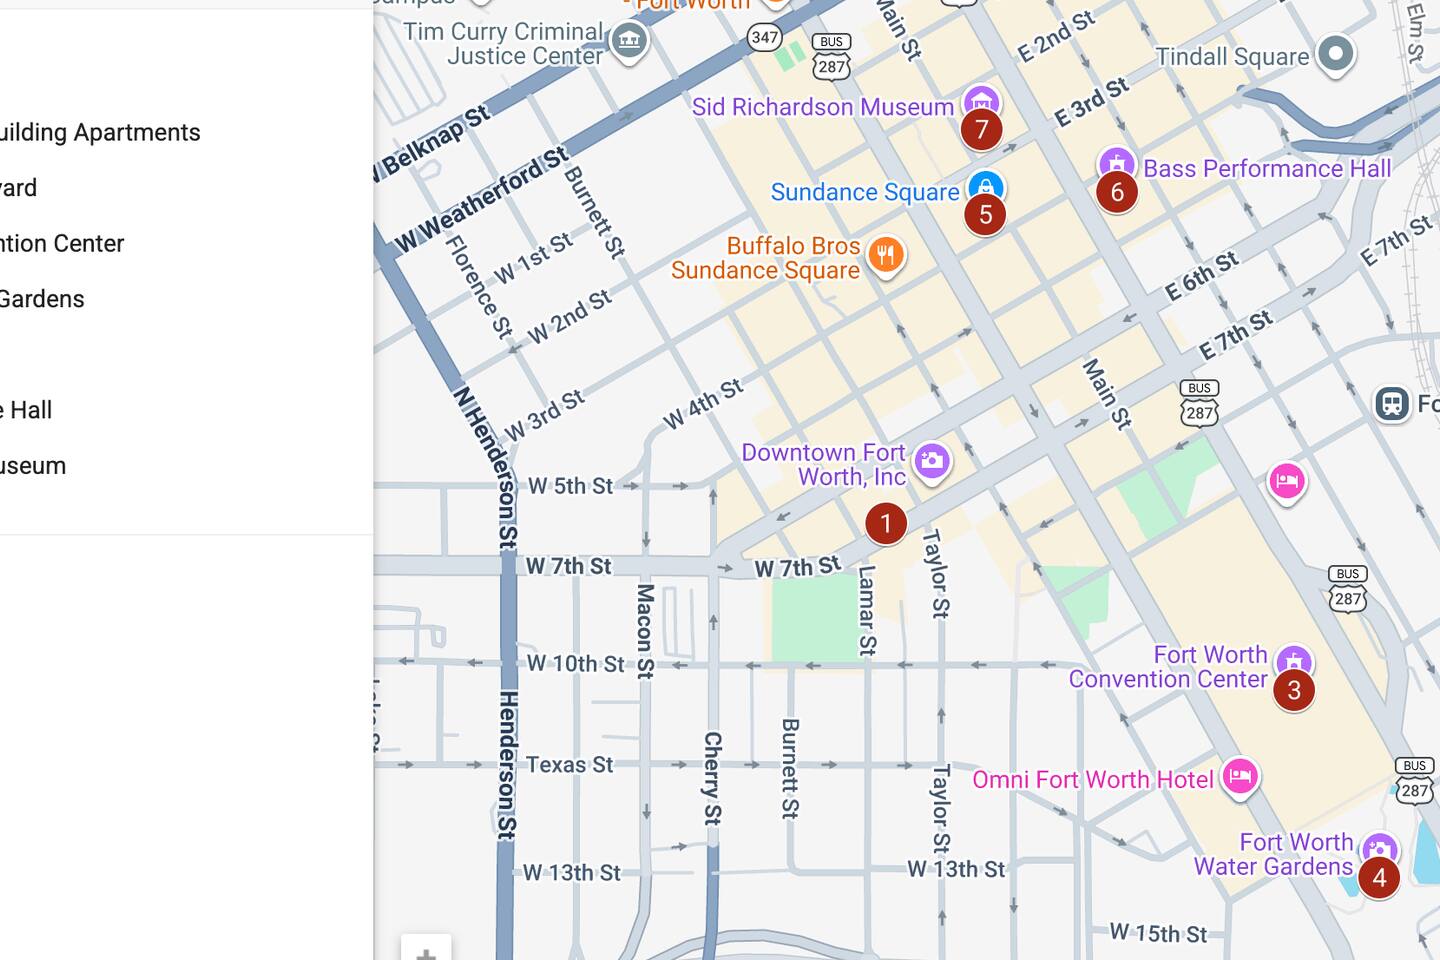This screenshot has height=960, width=1440.
Task: Open red marker 7 near Sid Richardson Museum
Action: click(981, 130)
